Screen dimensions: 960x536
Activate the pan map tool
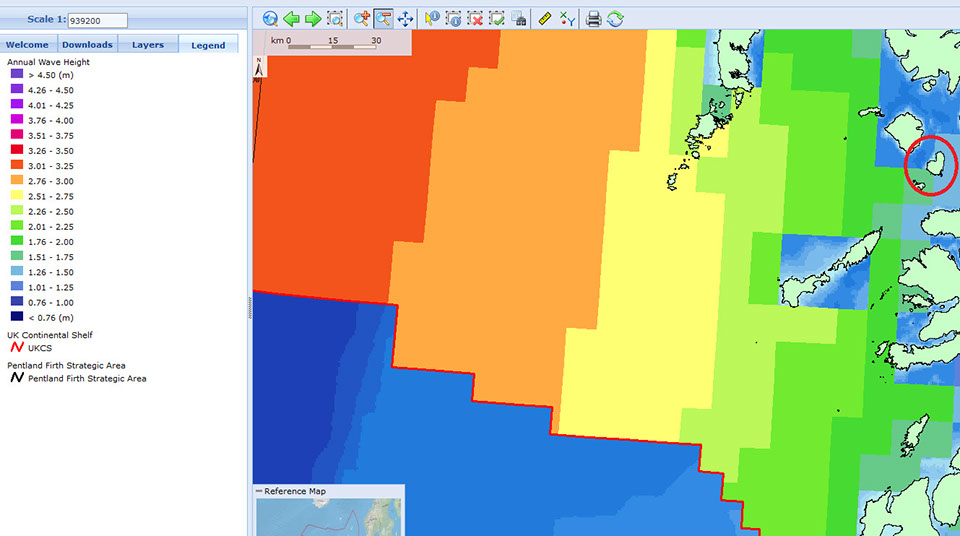[405, 18]
